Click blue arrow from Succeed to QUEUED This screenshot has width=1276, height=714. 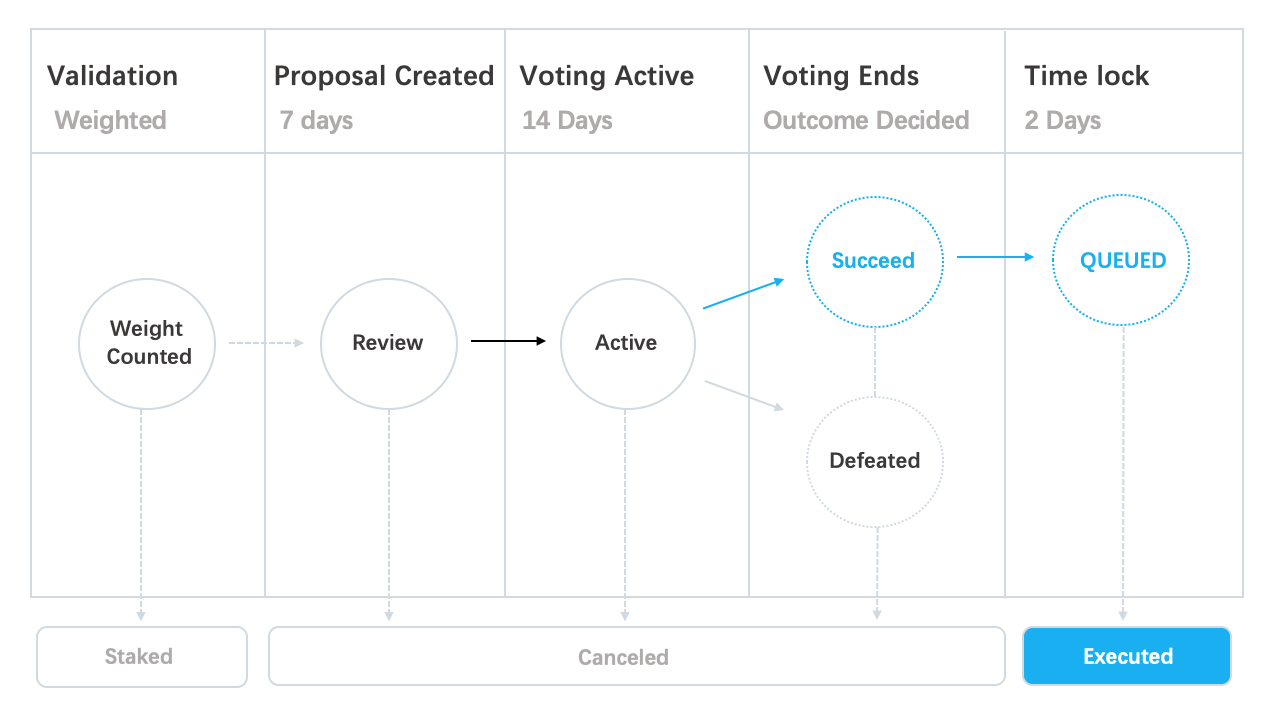(x=996, y=257)
